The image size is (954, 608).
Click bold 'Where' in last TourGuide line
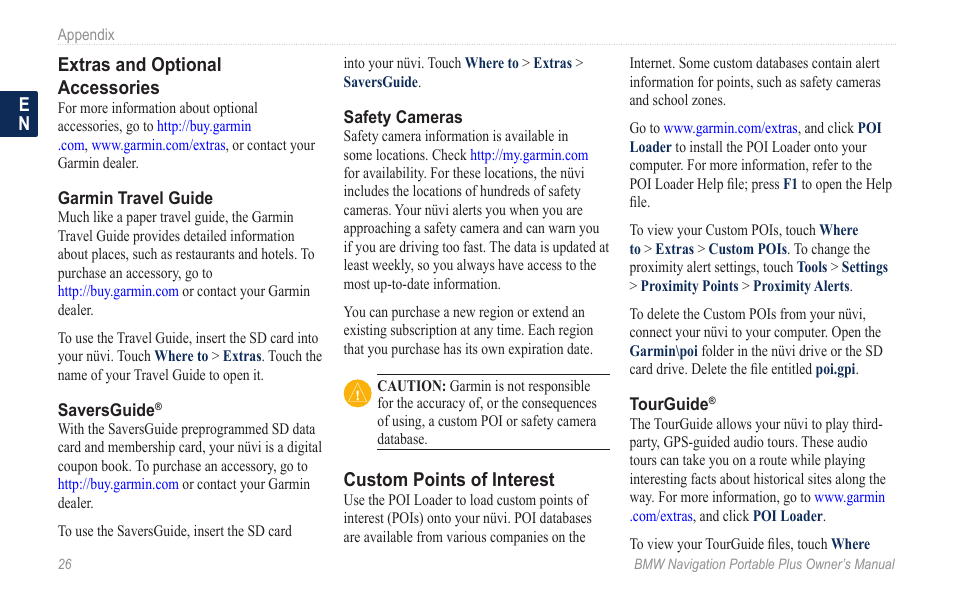851,544
